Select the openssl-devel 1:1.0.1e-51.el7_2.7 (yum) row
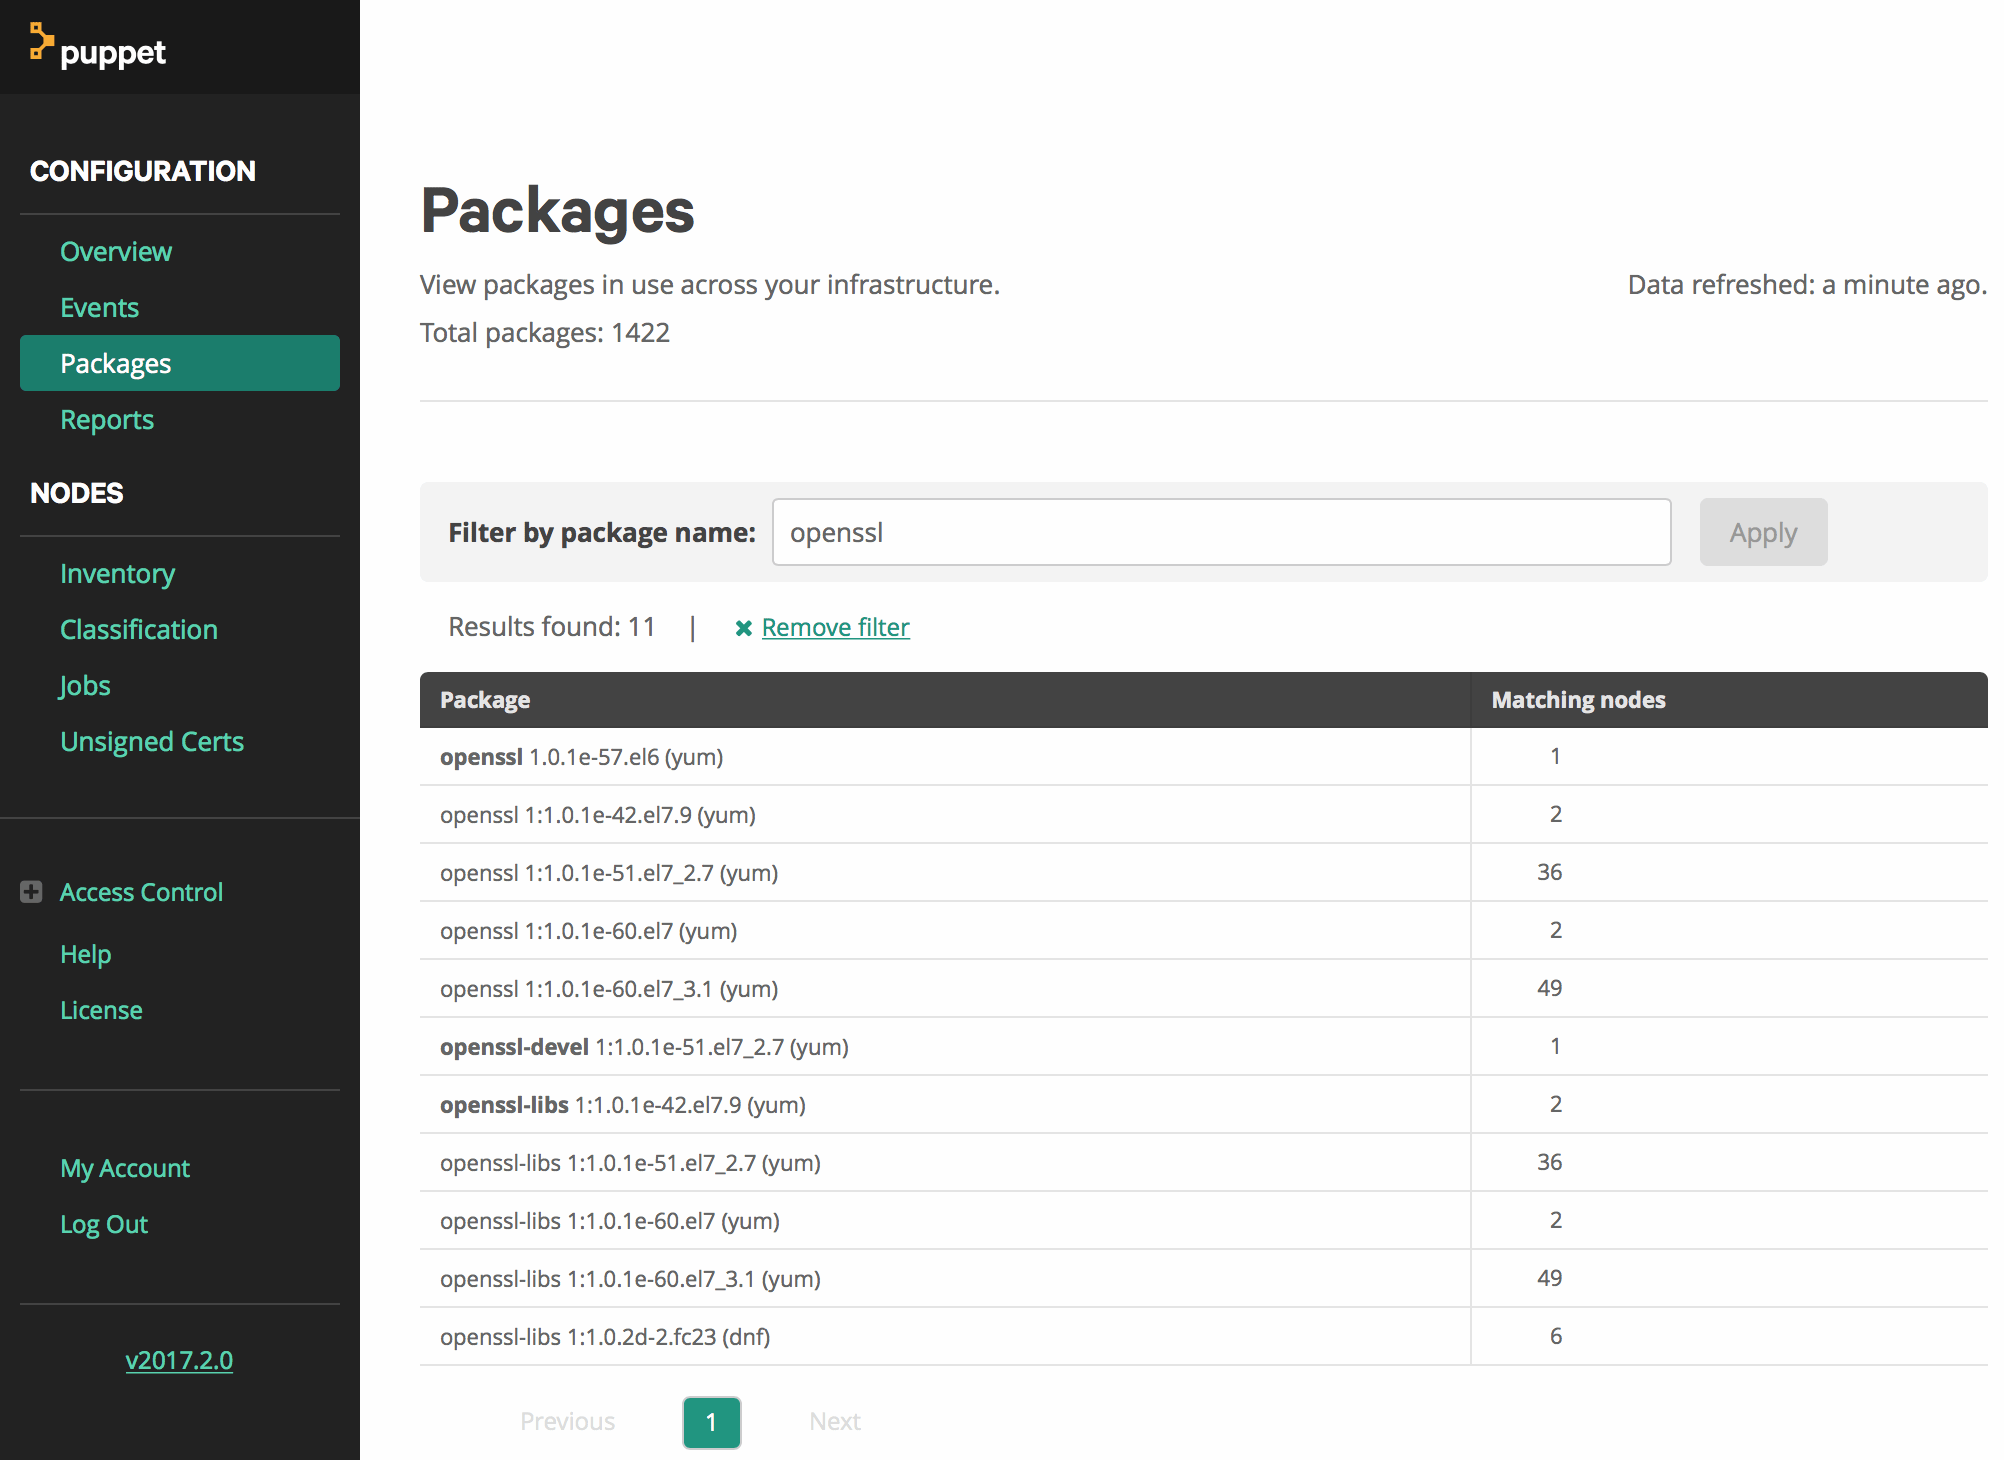Screen dimensions: 2004x1460 [1204, 1047]
